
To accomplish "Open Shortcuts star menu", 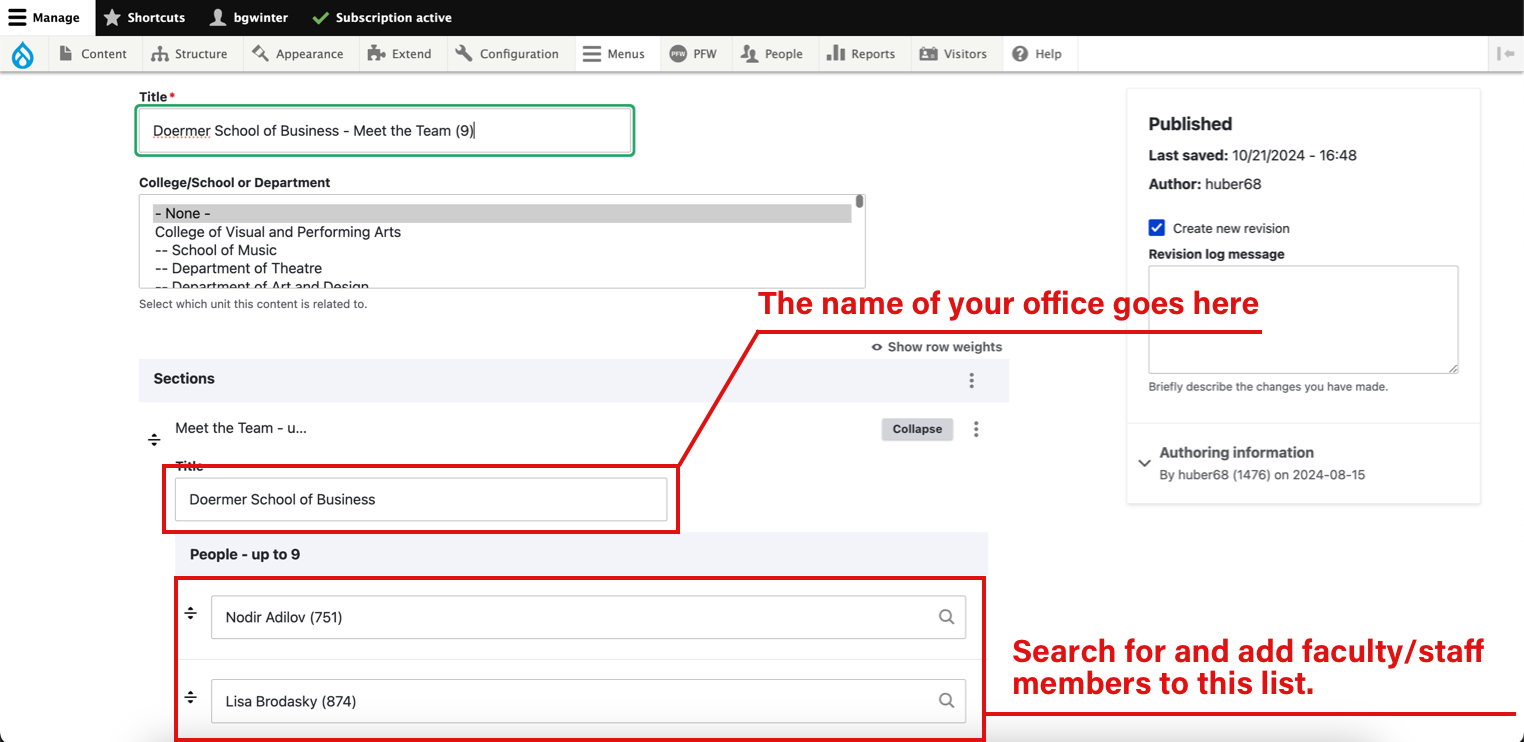I will 145,17.
